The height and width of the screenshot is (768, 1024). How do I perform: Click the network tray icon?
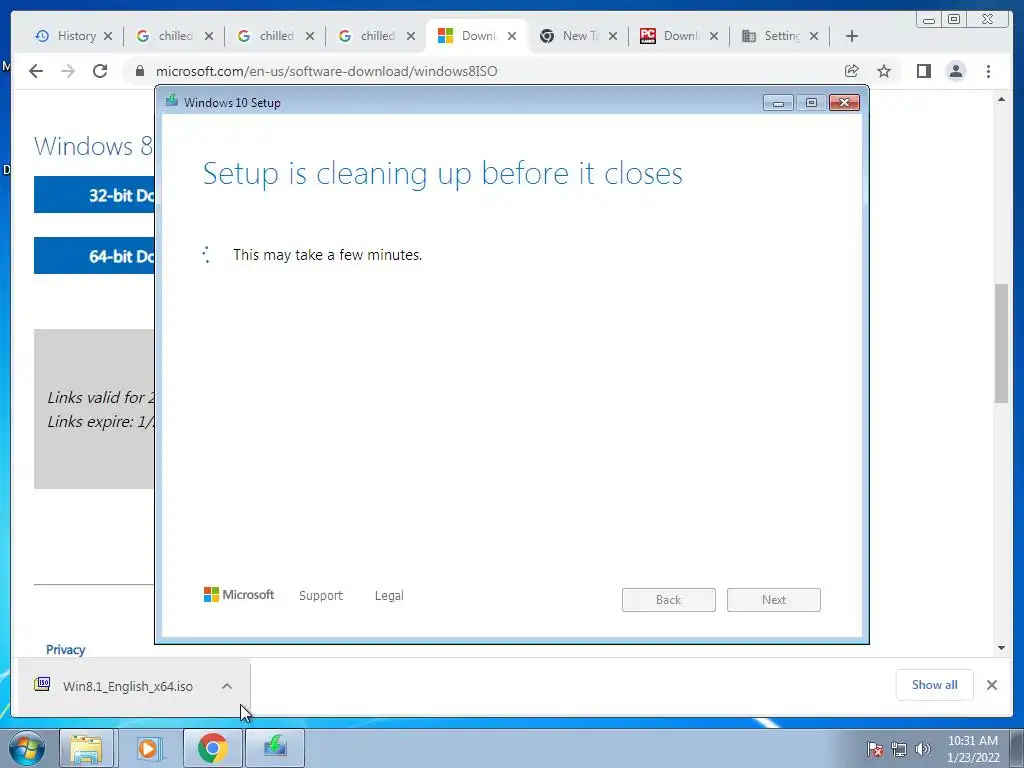coord(899,749)
